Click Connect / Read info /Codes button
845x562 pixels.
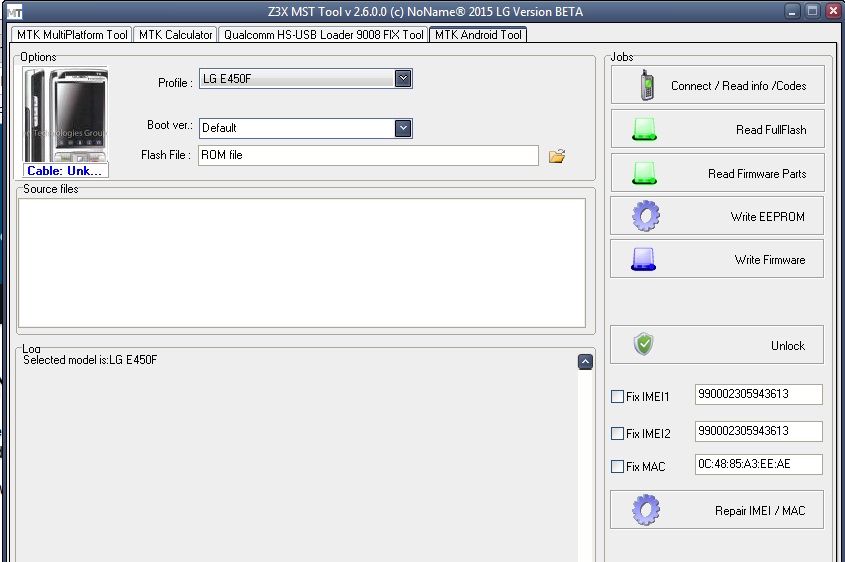(x=718, y=85)
